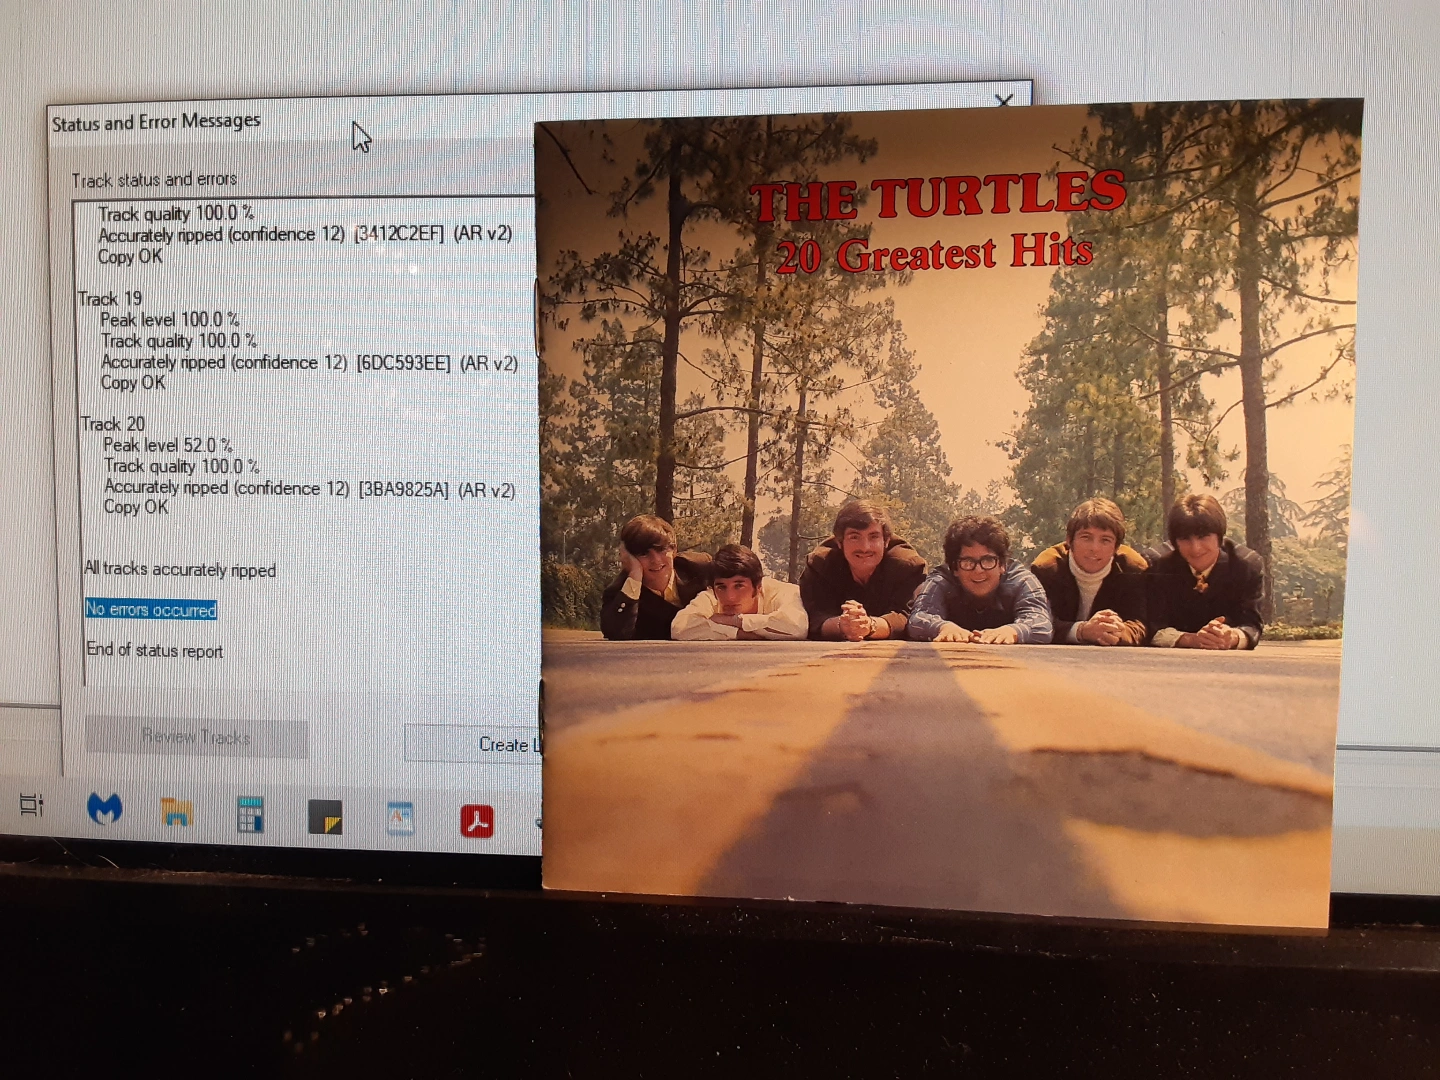Click the Create Log button

tap(473, 744)
